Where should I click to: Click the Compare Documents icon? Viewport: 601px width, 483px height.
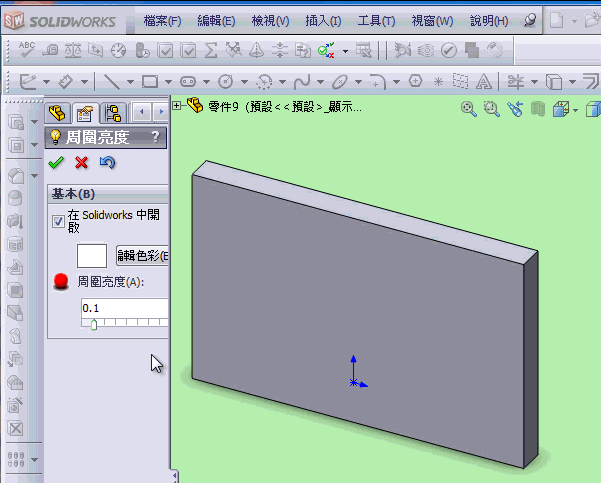pos(302,50)
